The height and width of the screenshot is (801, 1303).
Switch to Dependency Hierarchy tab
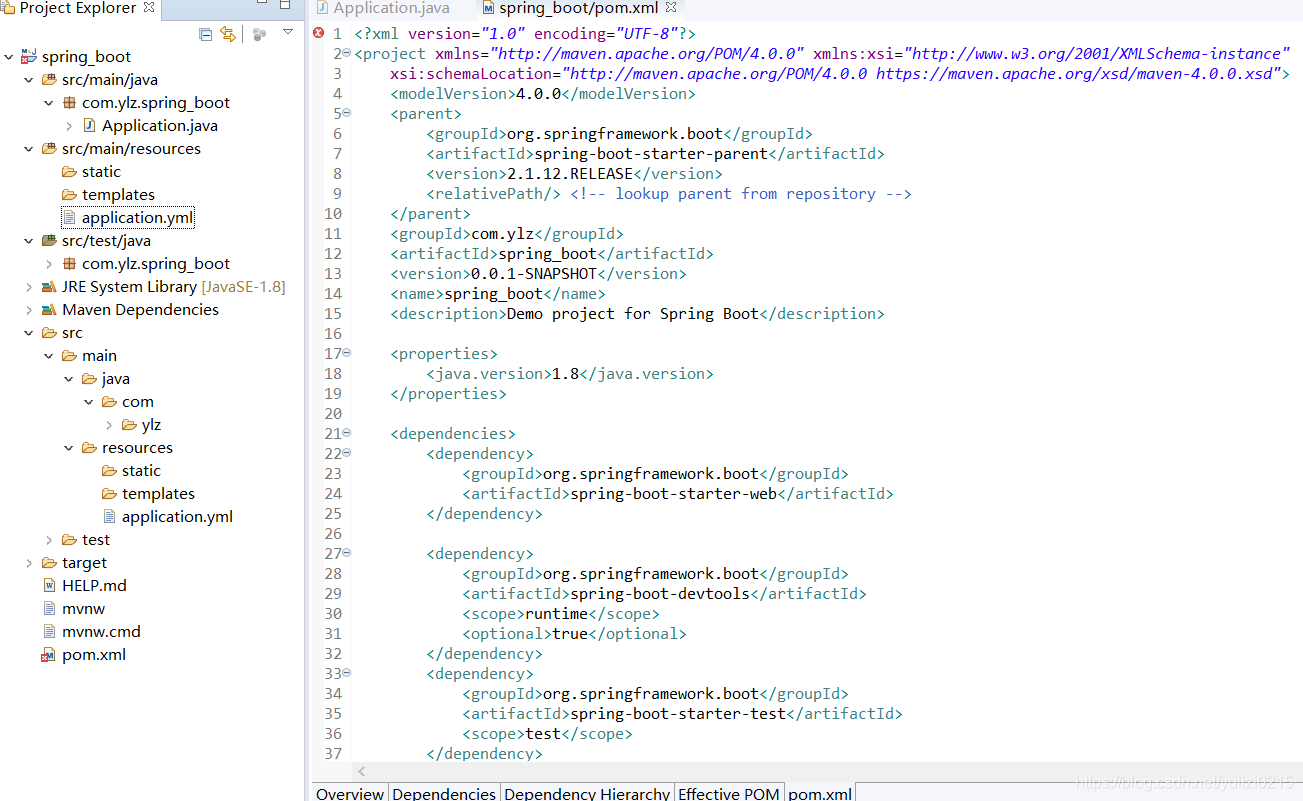pos(587,793)
